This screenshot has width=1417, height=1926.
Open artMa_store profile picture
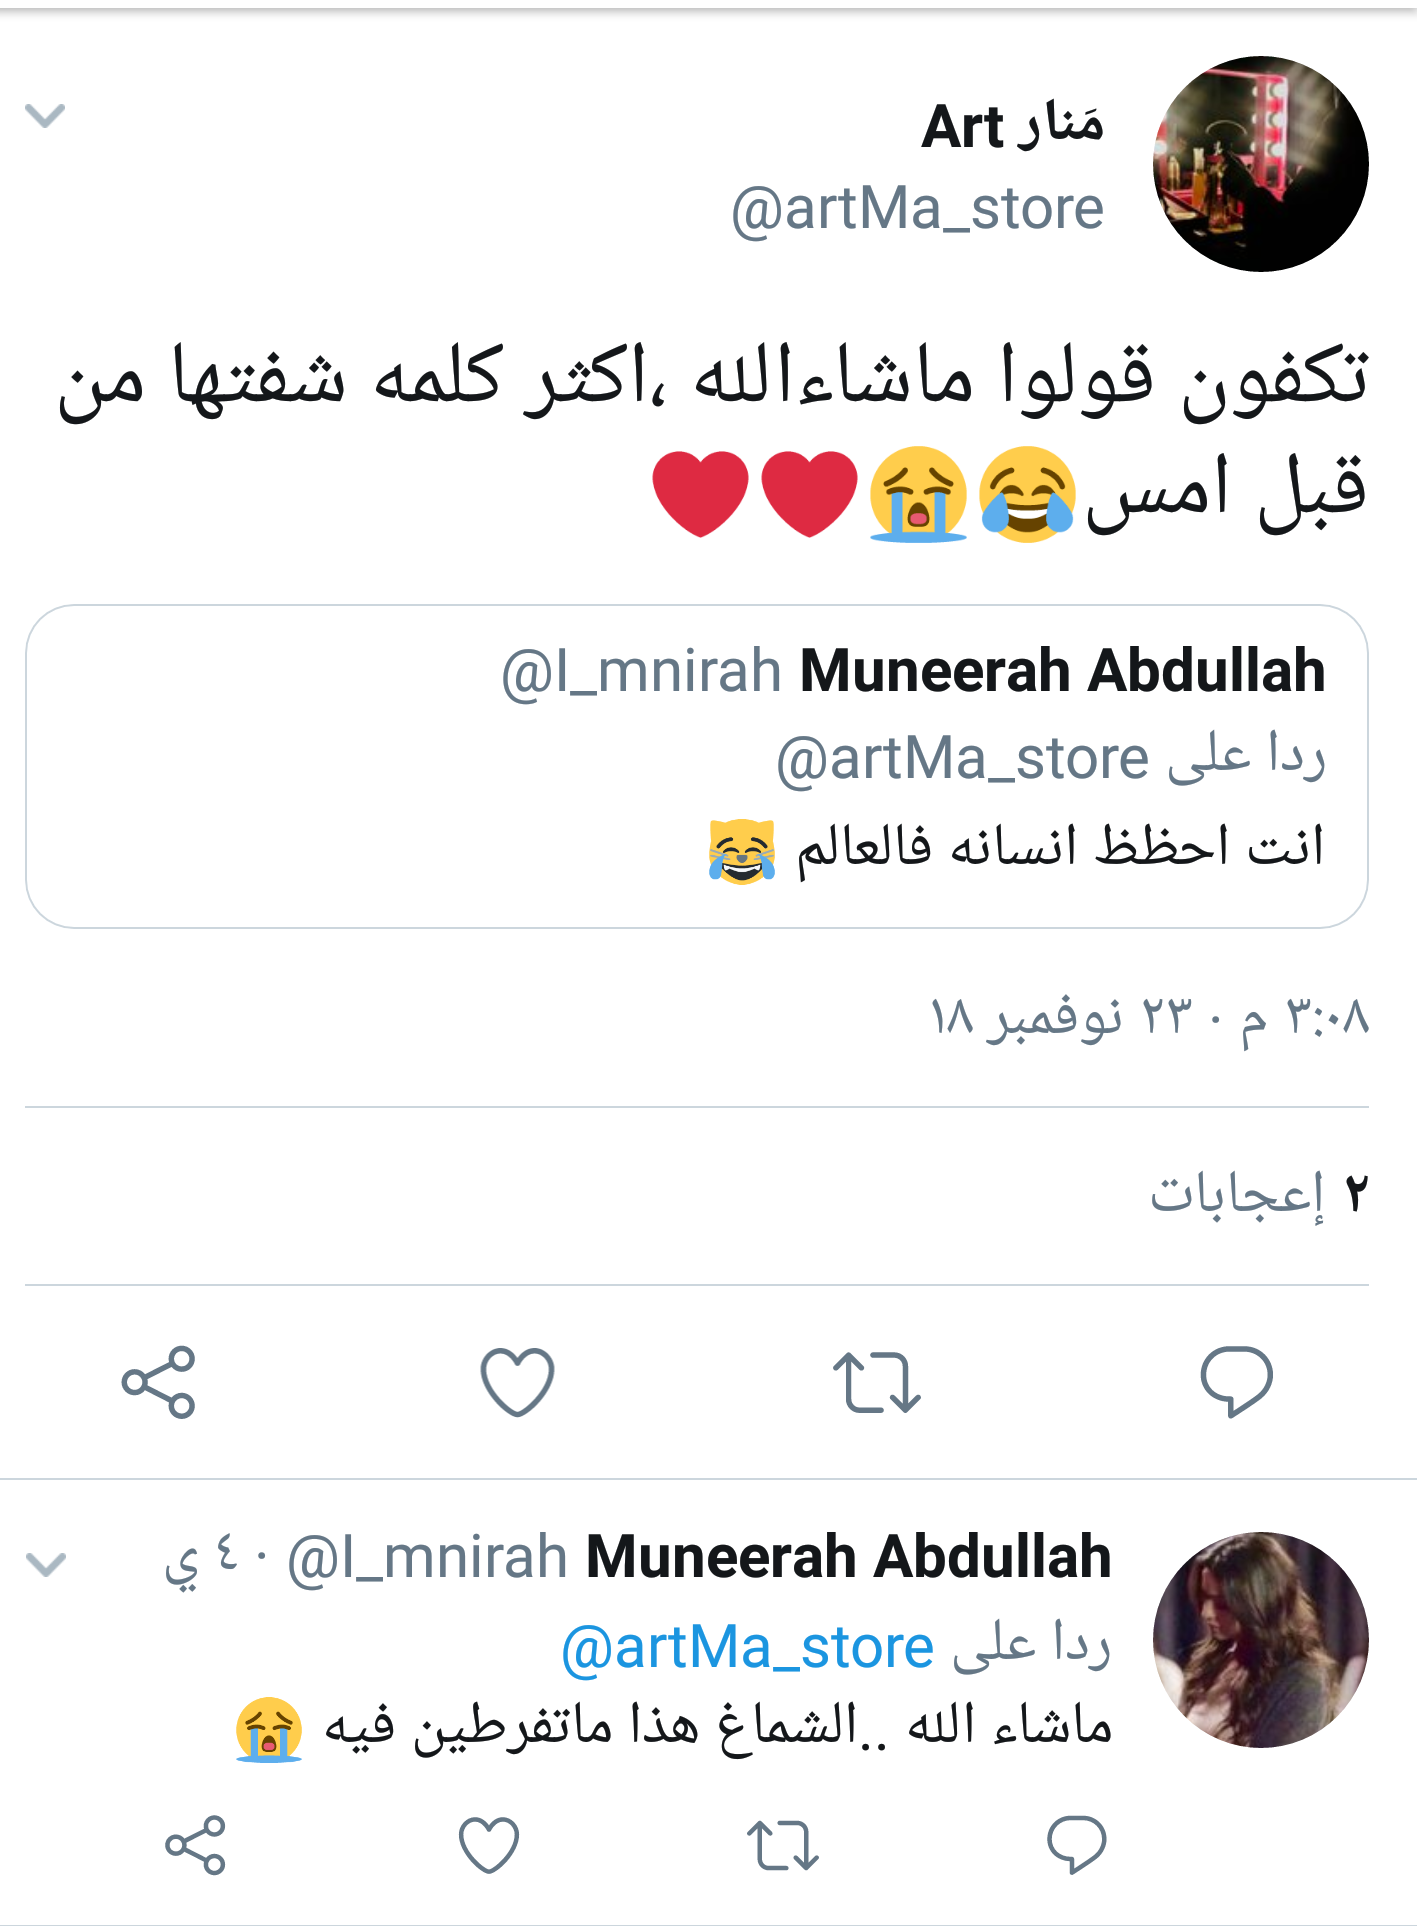(x=1260, y=164)
